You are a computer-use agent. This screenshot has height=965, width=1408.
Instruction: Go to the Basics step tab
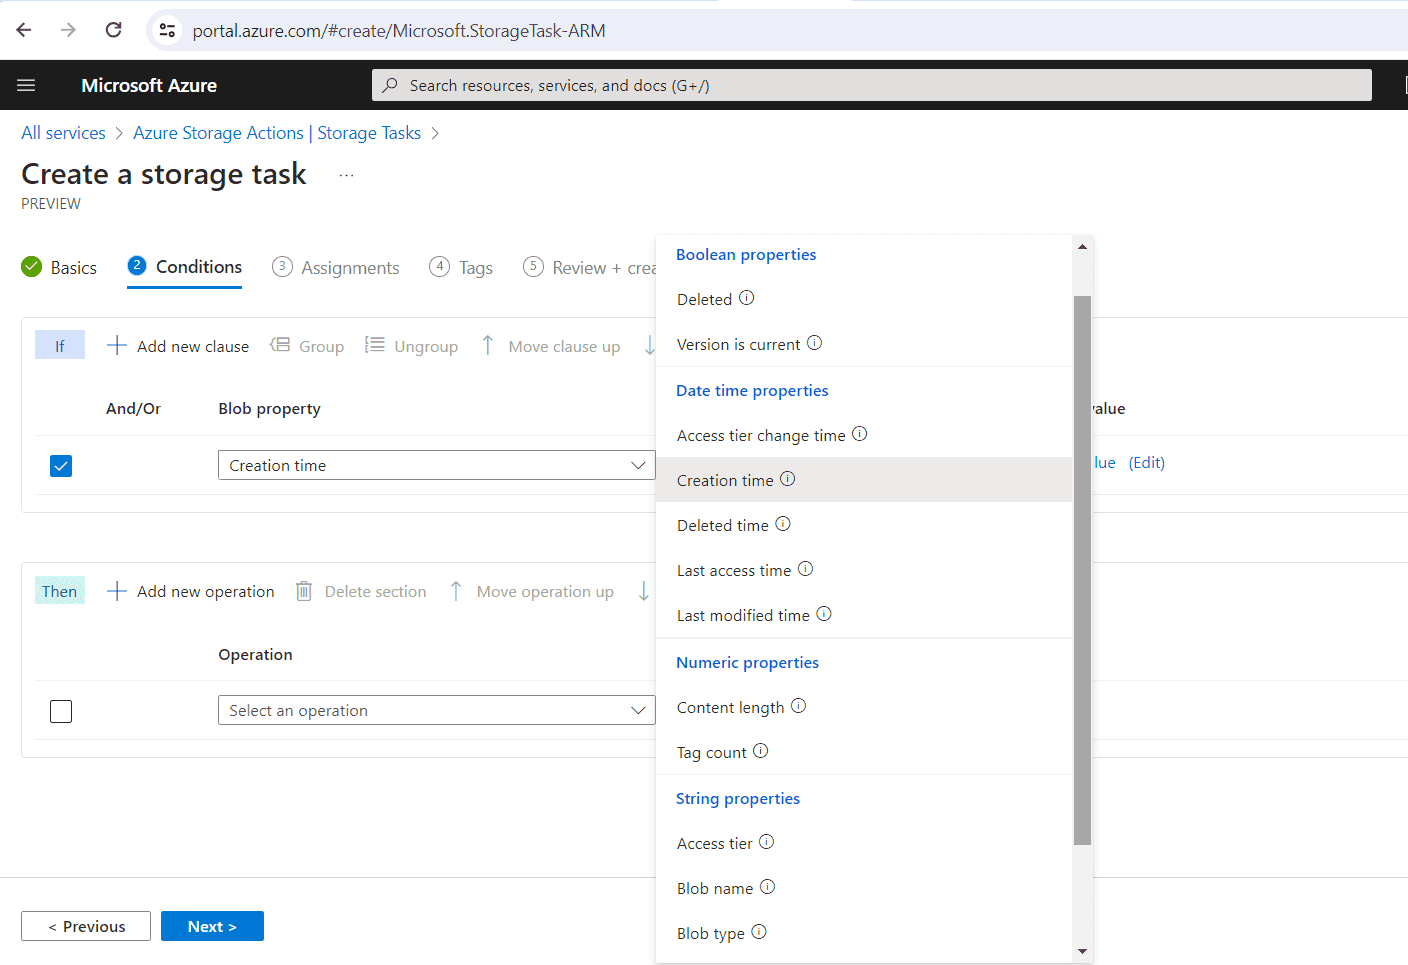coord(59,267)
